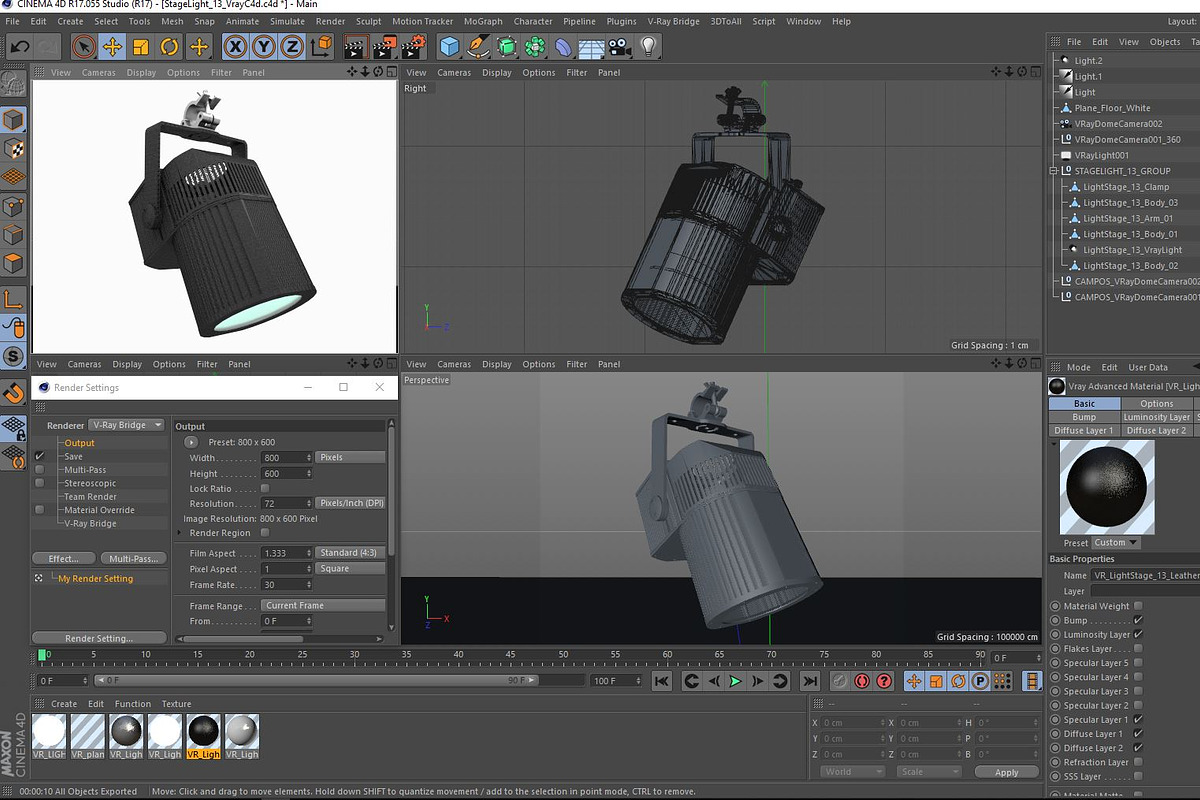This screenshot has width=1200, height=800.
Task: Collapse the STAGELIGHT_13_GROUP tree node
Action: (x=1053, y=171)
